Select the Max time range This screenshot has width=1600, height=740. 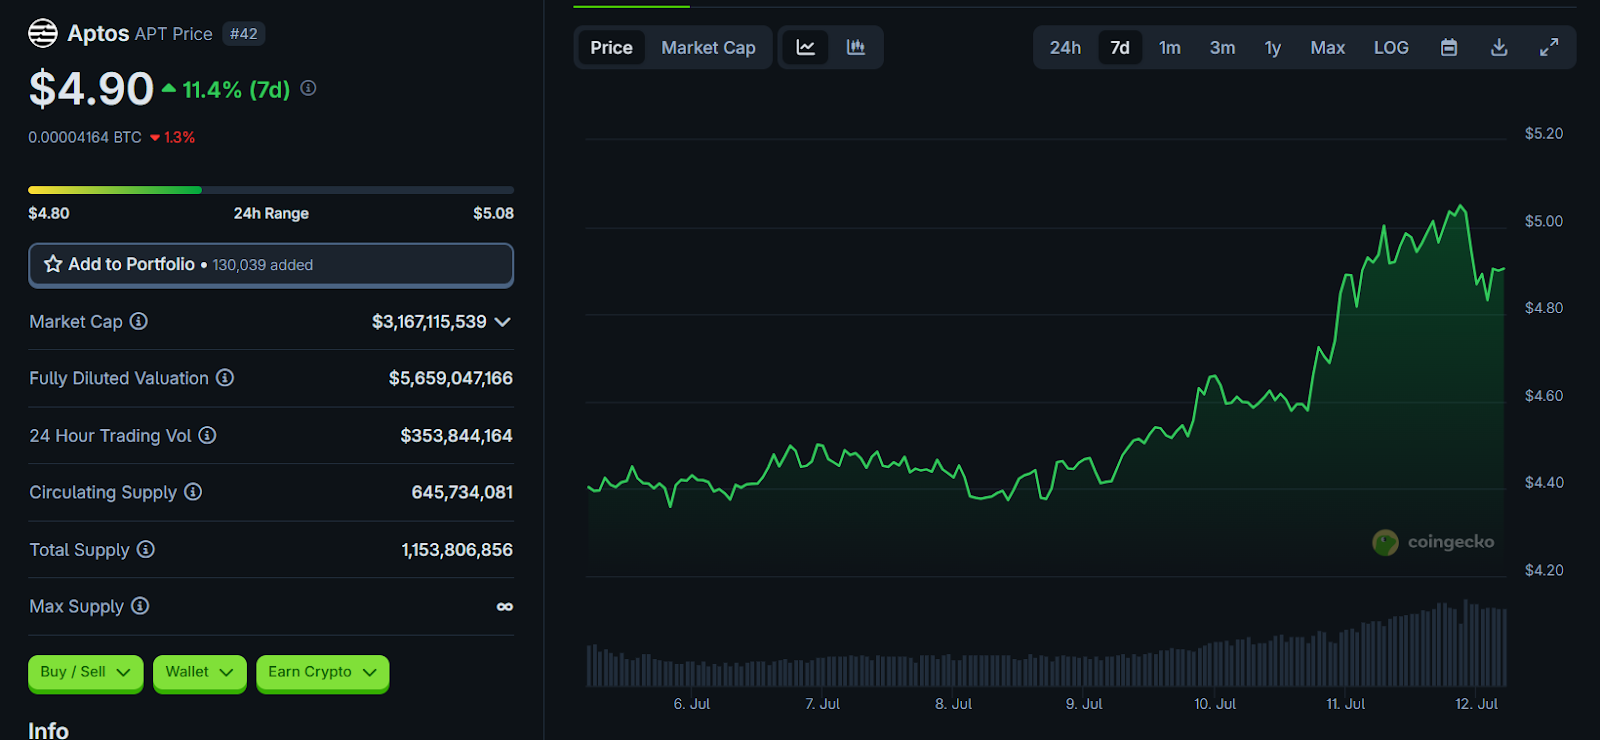1328,47
